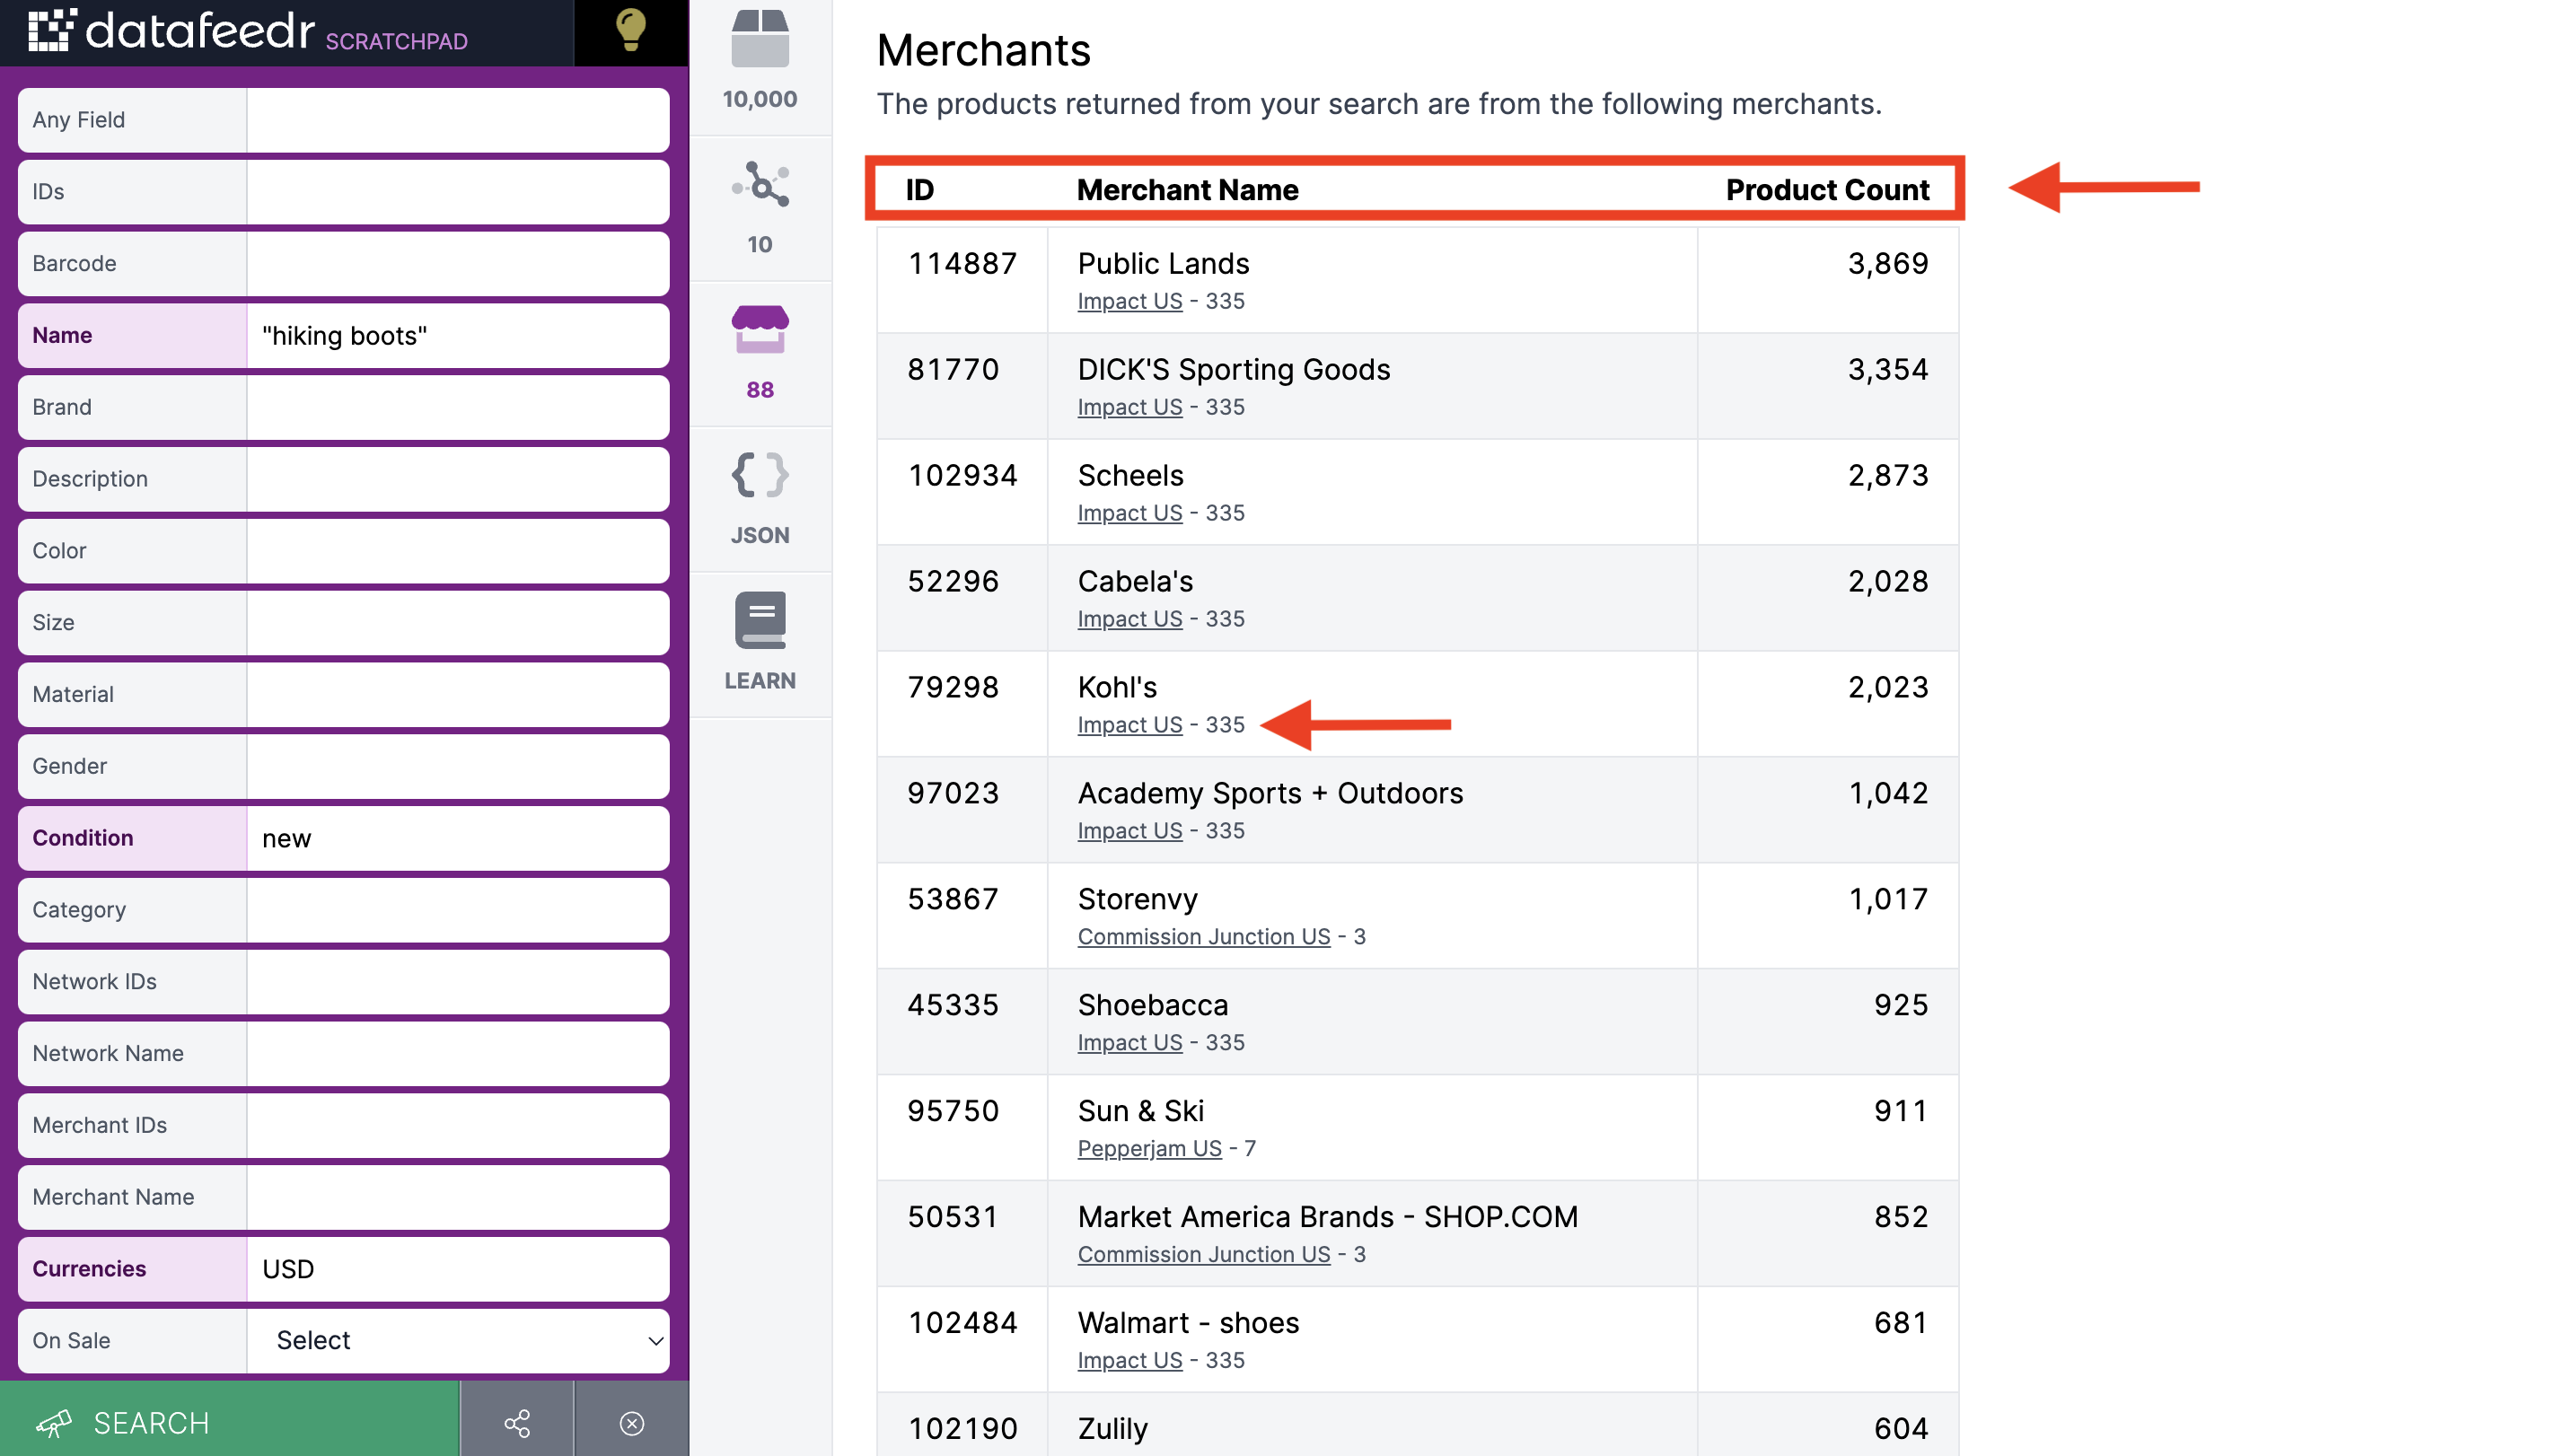Click the Merchant Name input field
Viewport: 2575px width, 1456px height.
[x=458, y=1197]
